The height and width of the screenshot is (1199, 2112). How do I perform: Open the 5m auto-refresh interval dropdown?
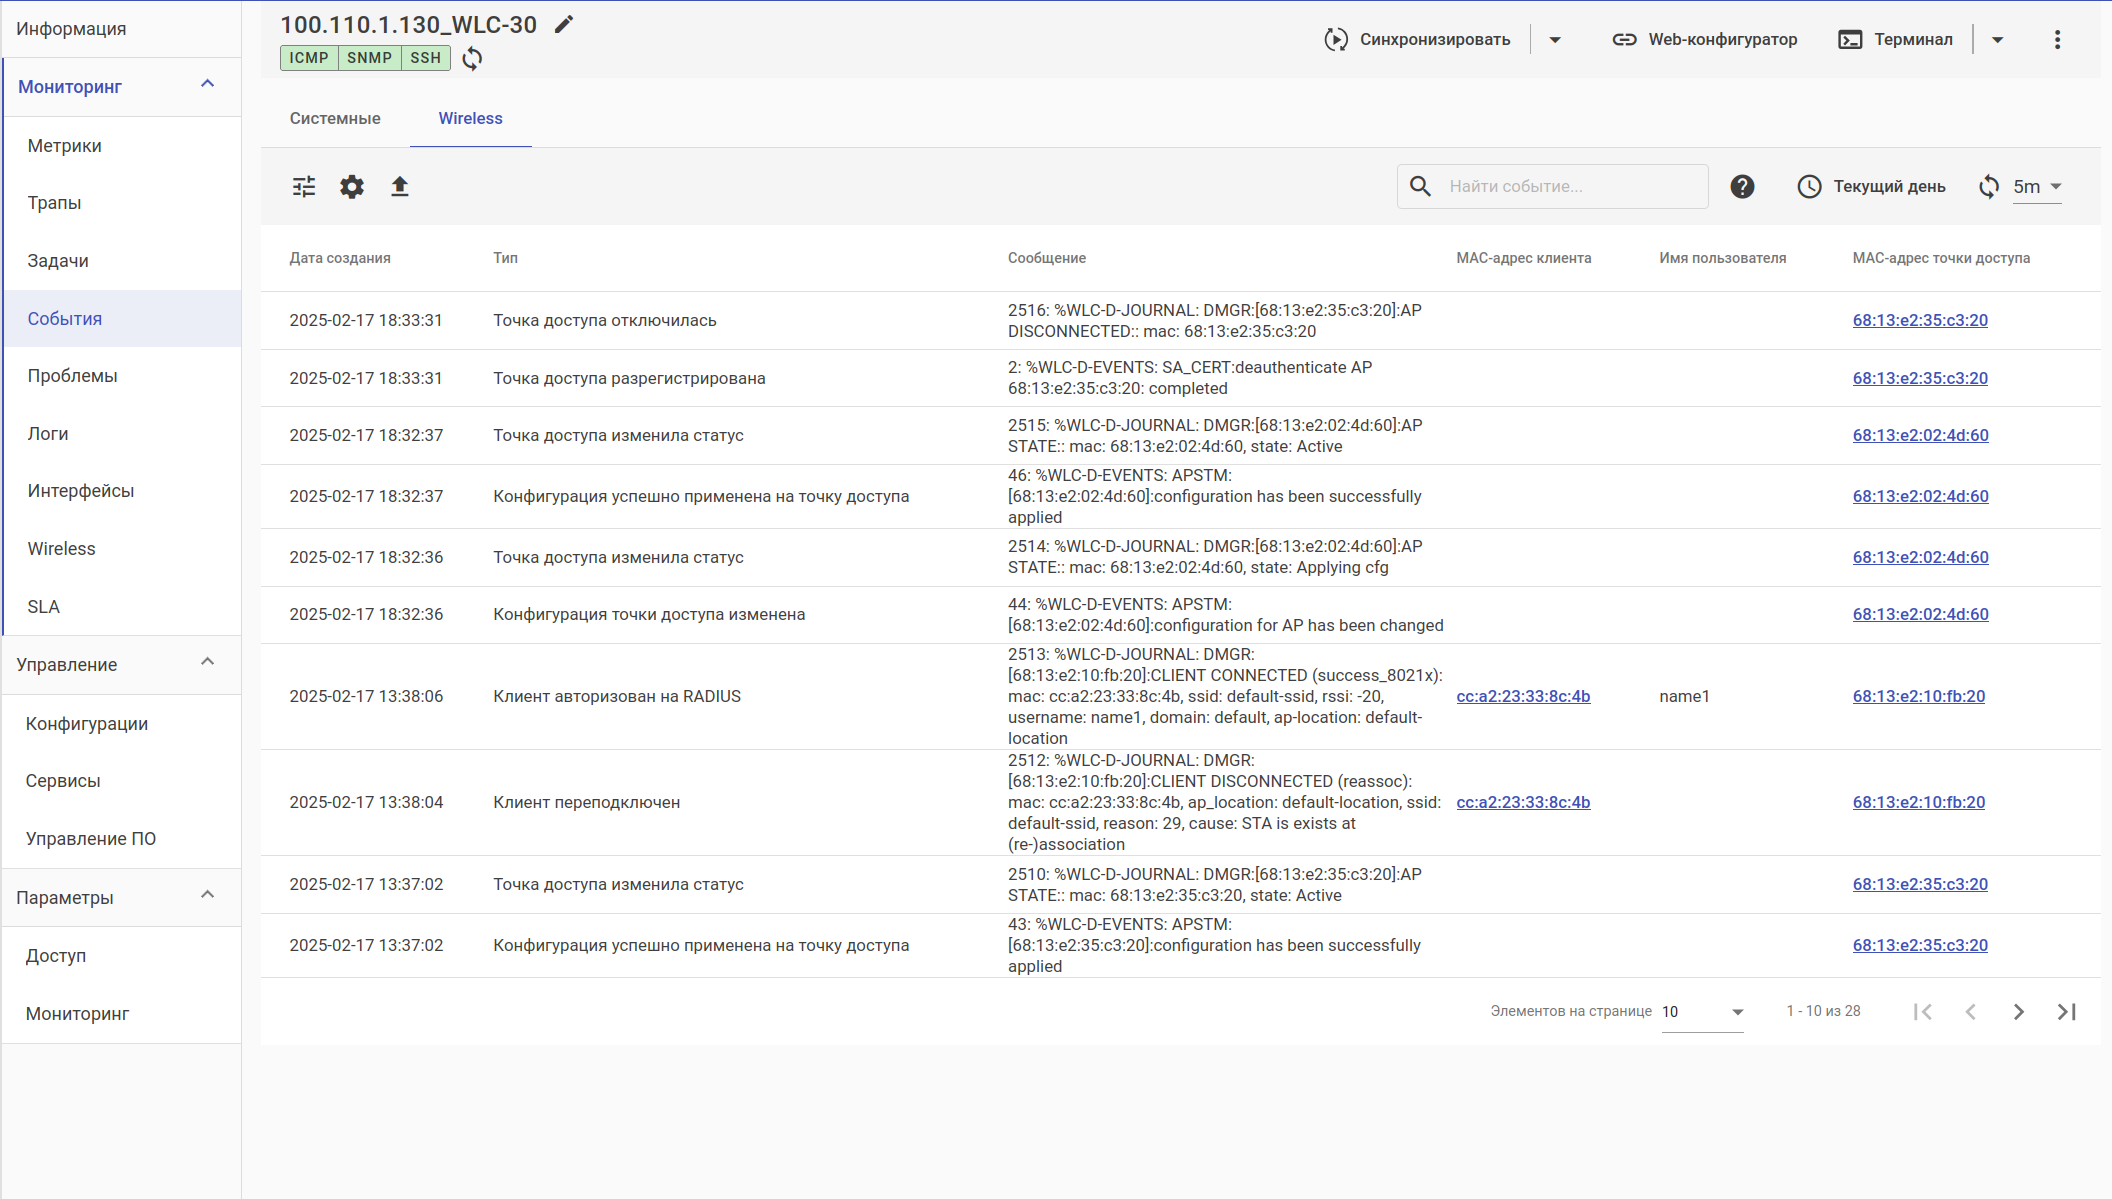2037,186
